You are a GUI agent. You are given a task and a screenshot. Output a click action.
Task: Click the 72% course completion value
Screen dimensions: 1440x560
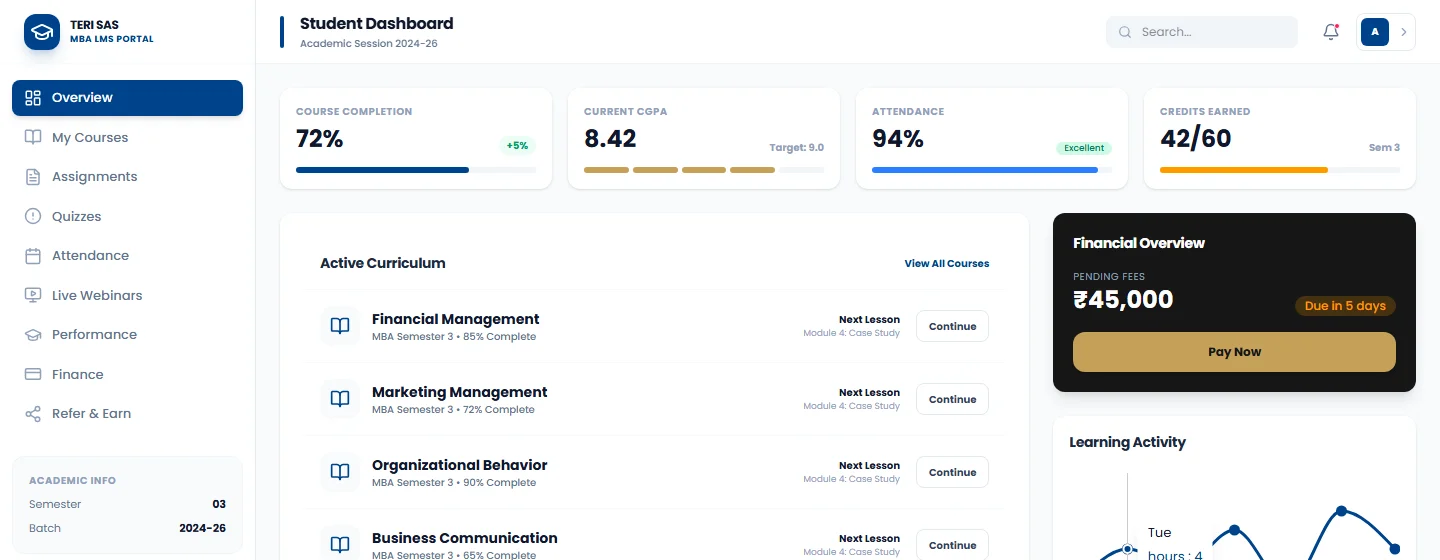319,139
